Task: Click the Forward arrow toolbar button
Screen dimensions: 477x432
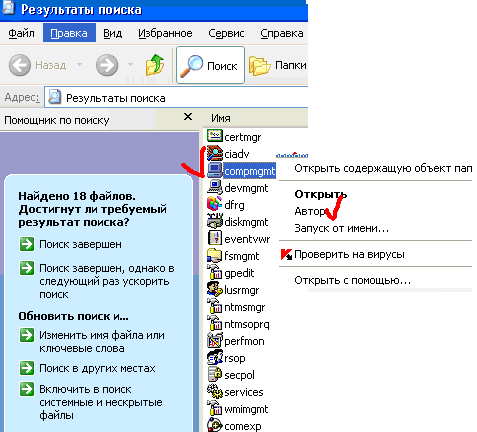Action: coord(107,65)
